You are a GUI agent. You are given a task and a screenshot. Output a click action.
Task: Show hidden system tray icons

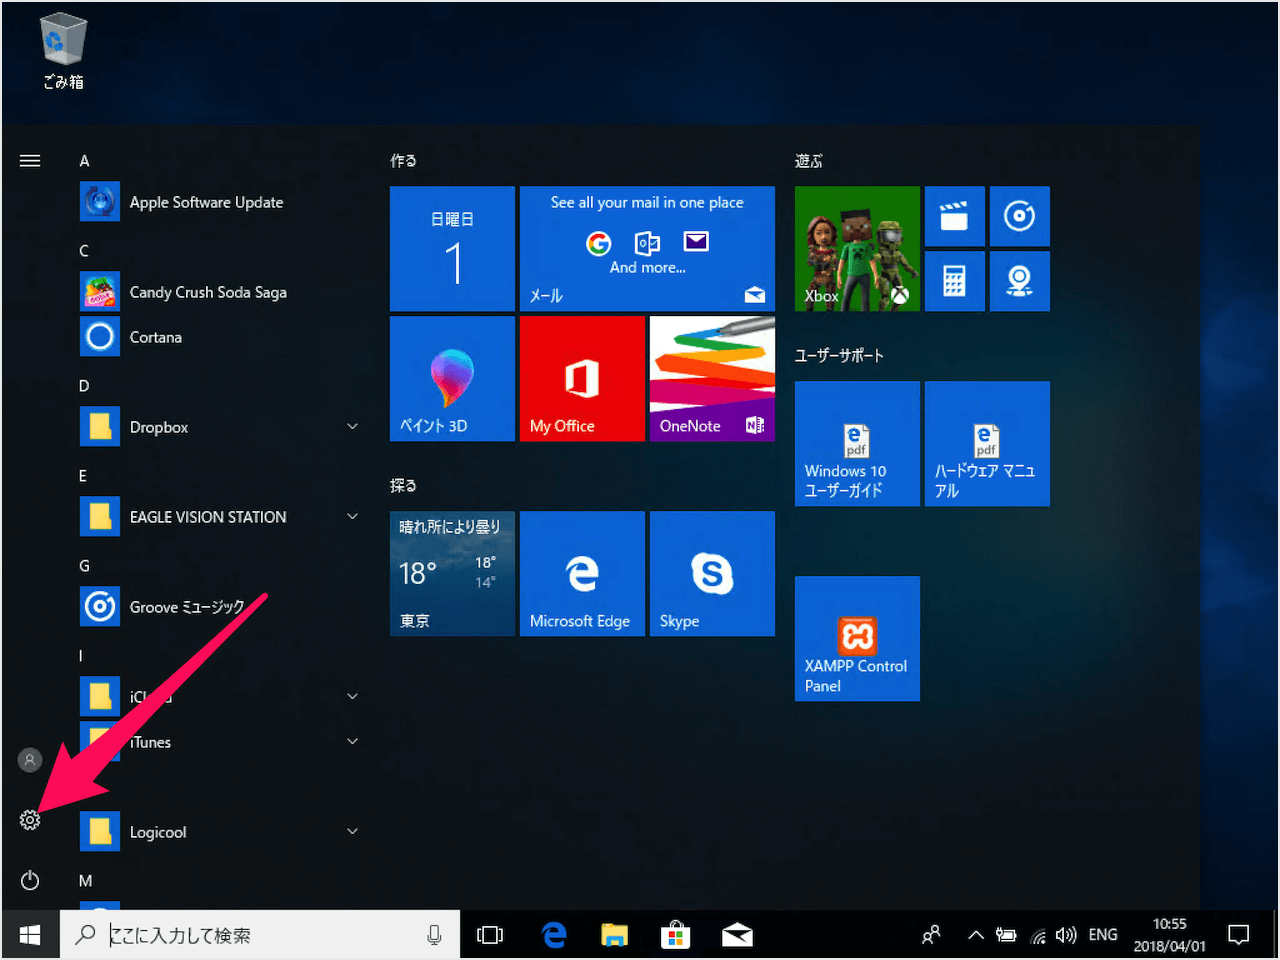(x=975, y=935)
